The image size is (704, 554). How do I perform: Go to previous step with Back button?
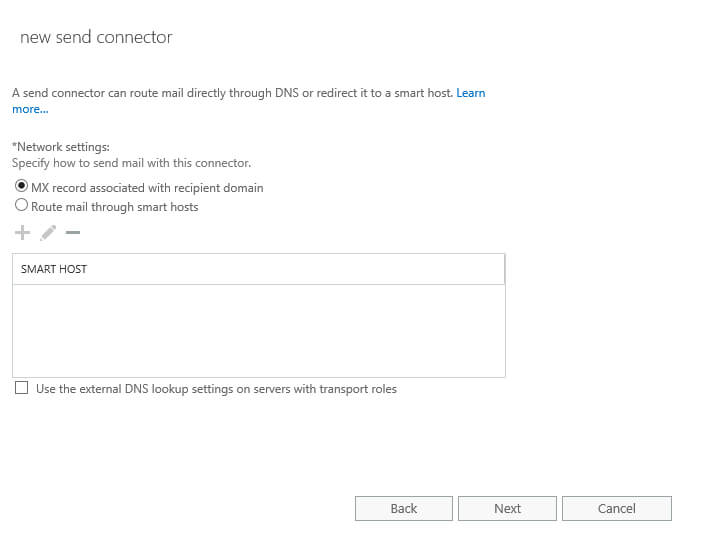pos(404,508)
